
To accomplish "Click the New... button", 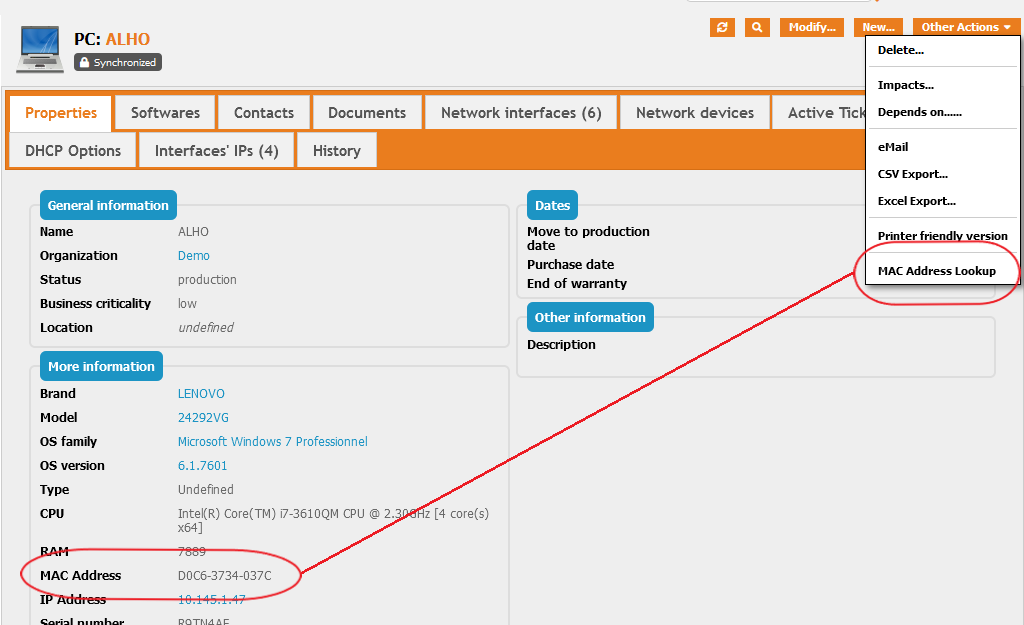I will 878,27.
